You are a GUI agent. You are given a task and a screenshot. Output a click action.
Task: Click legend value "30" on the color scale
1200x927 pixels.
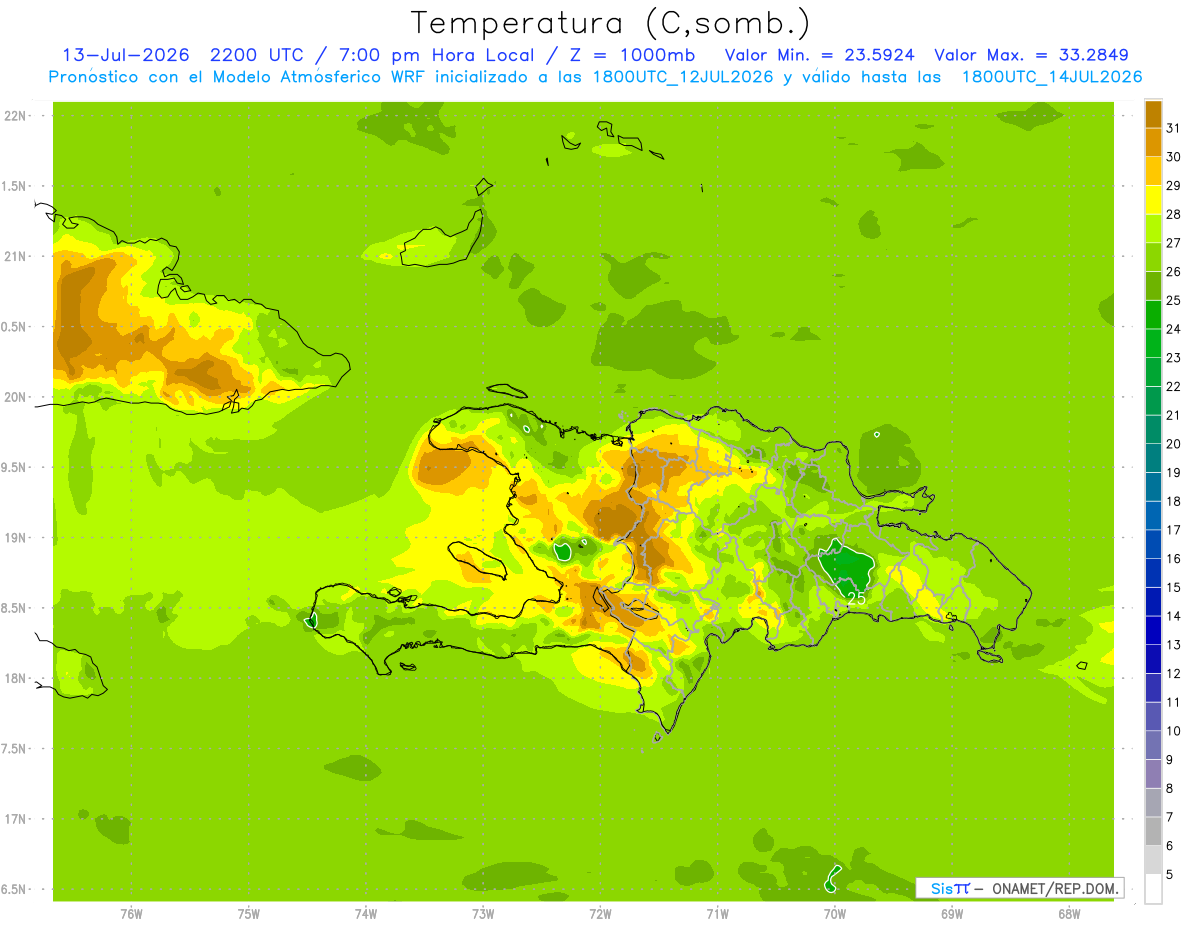(1174, 157)
